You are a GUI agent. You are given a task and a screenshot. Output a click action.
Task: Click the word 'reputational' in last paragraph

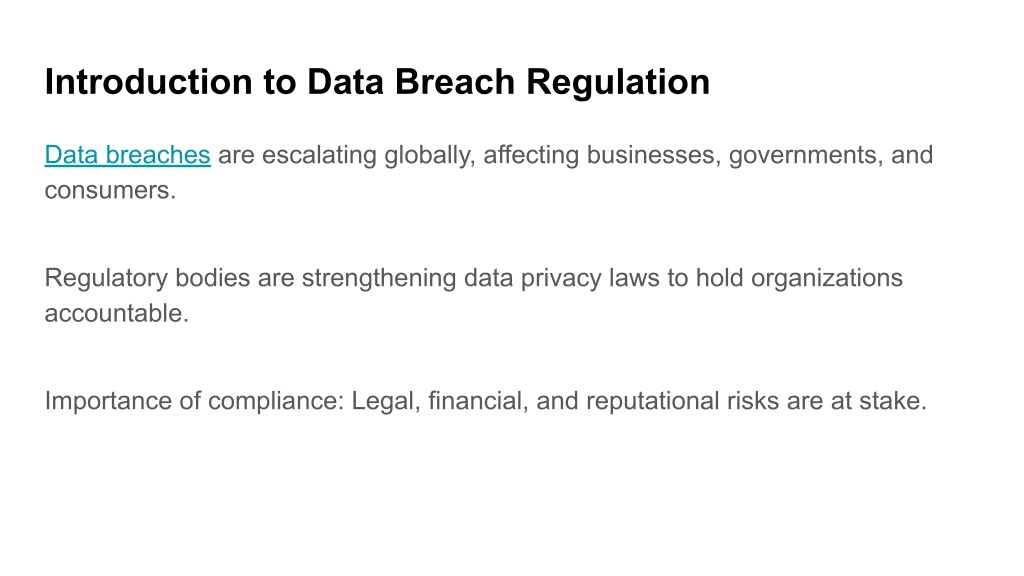652,401
